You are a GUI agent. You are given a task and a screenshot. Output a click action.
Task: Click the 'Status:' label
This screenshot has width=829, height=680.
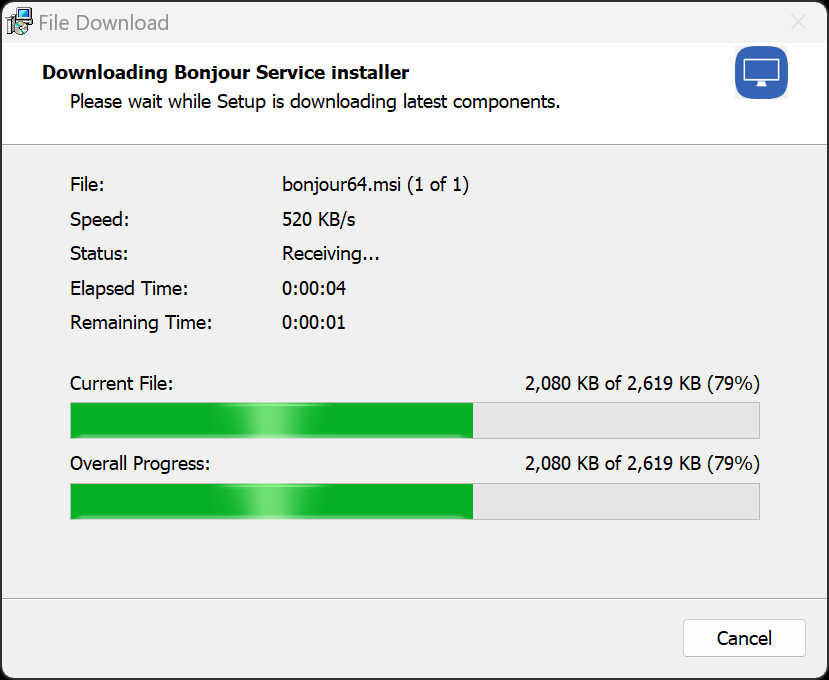point(99,254)
